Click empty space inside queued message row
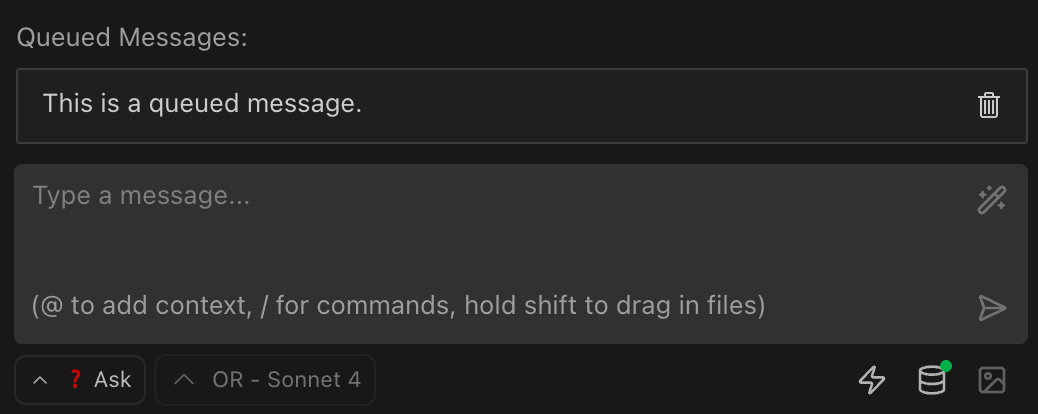Screen dimensions: 1038x414 pyautogui.click(x=660, y=105)
